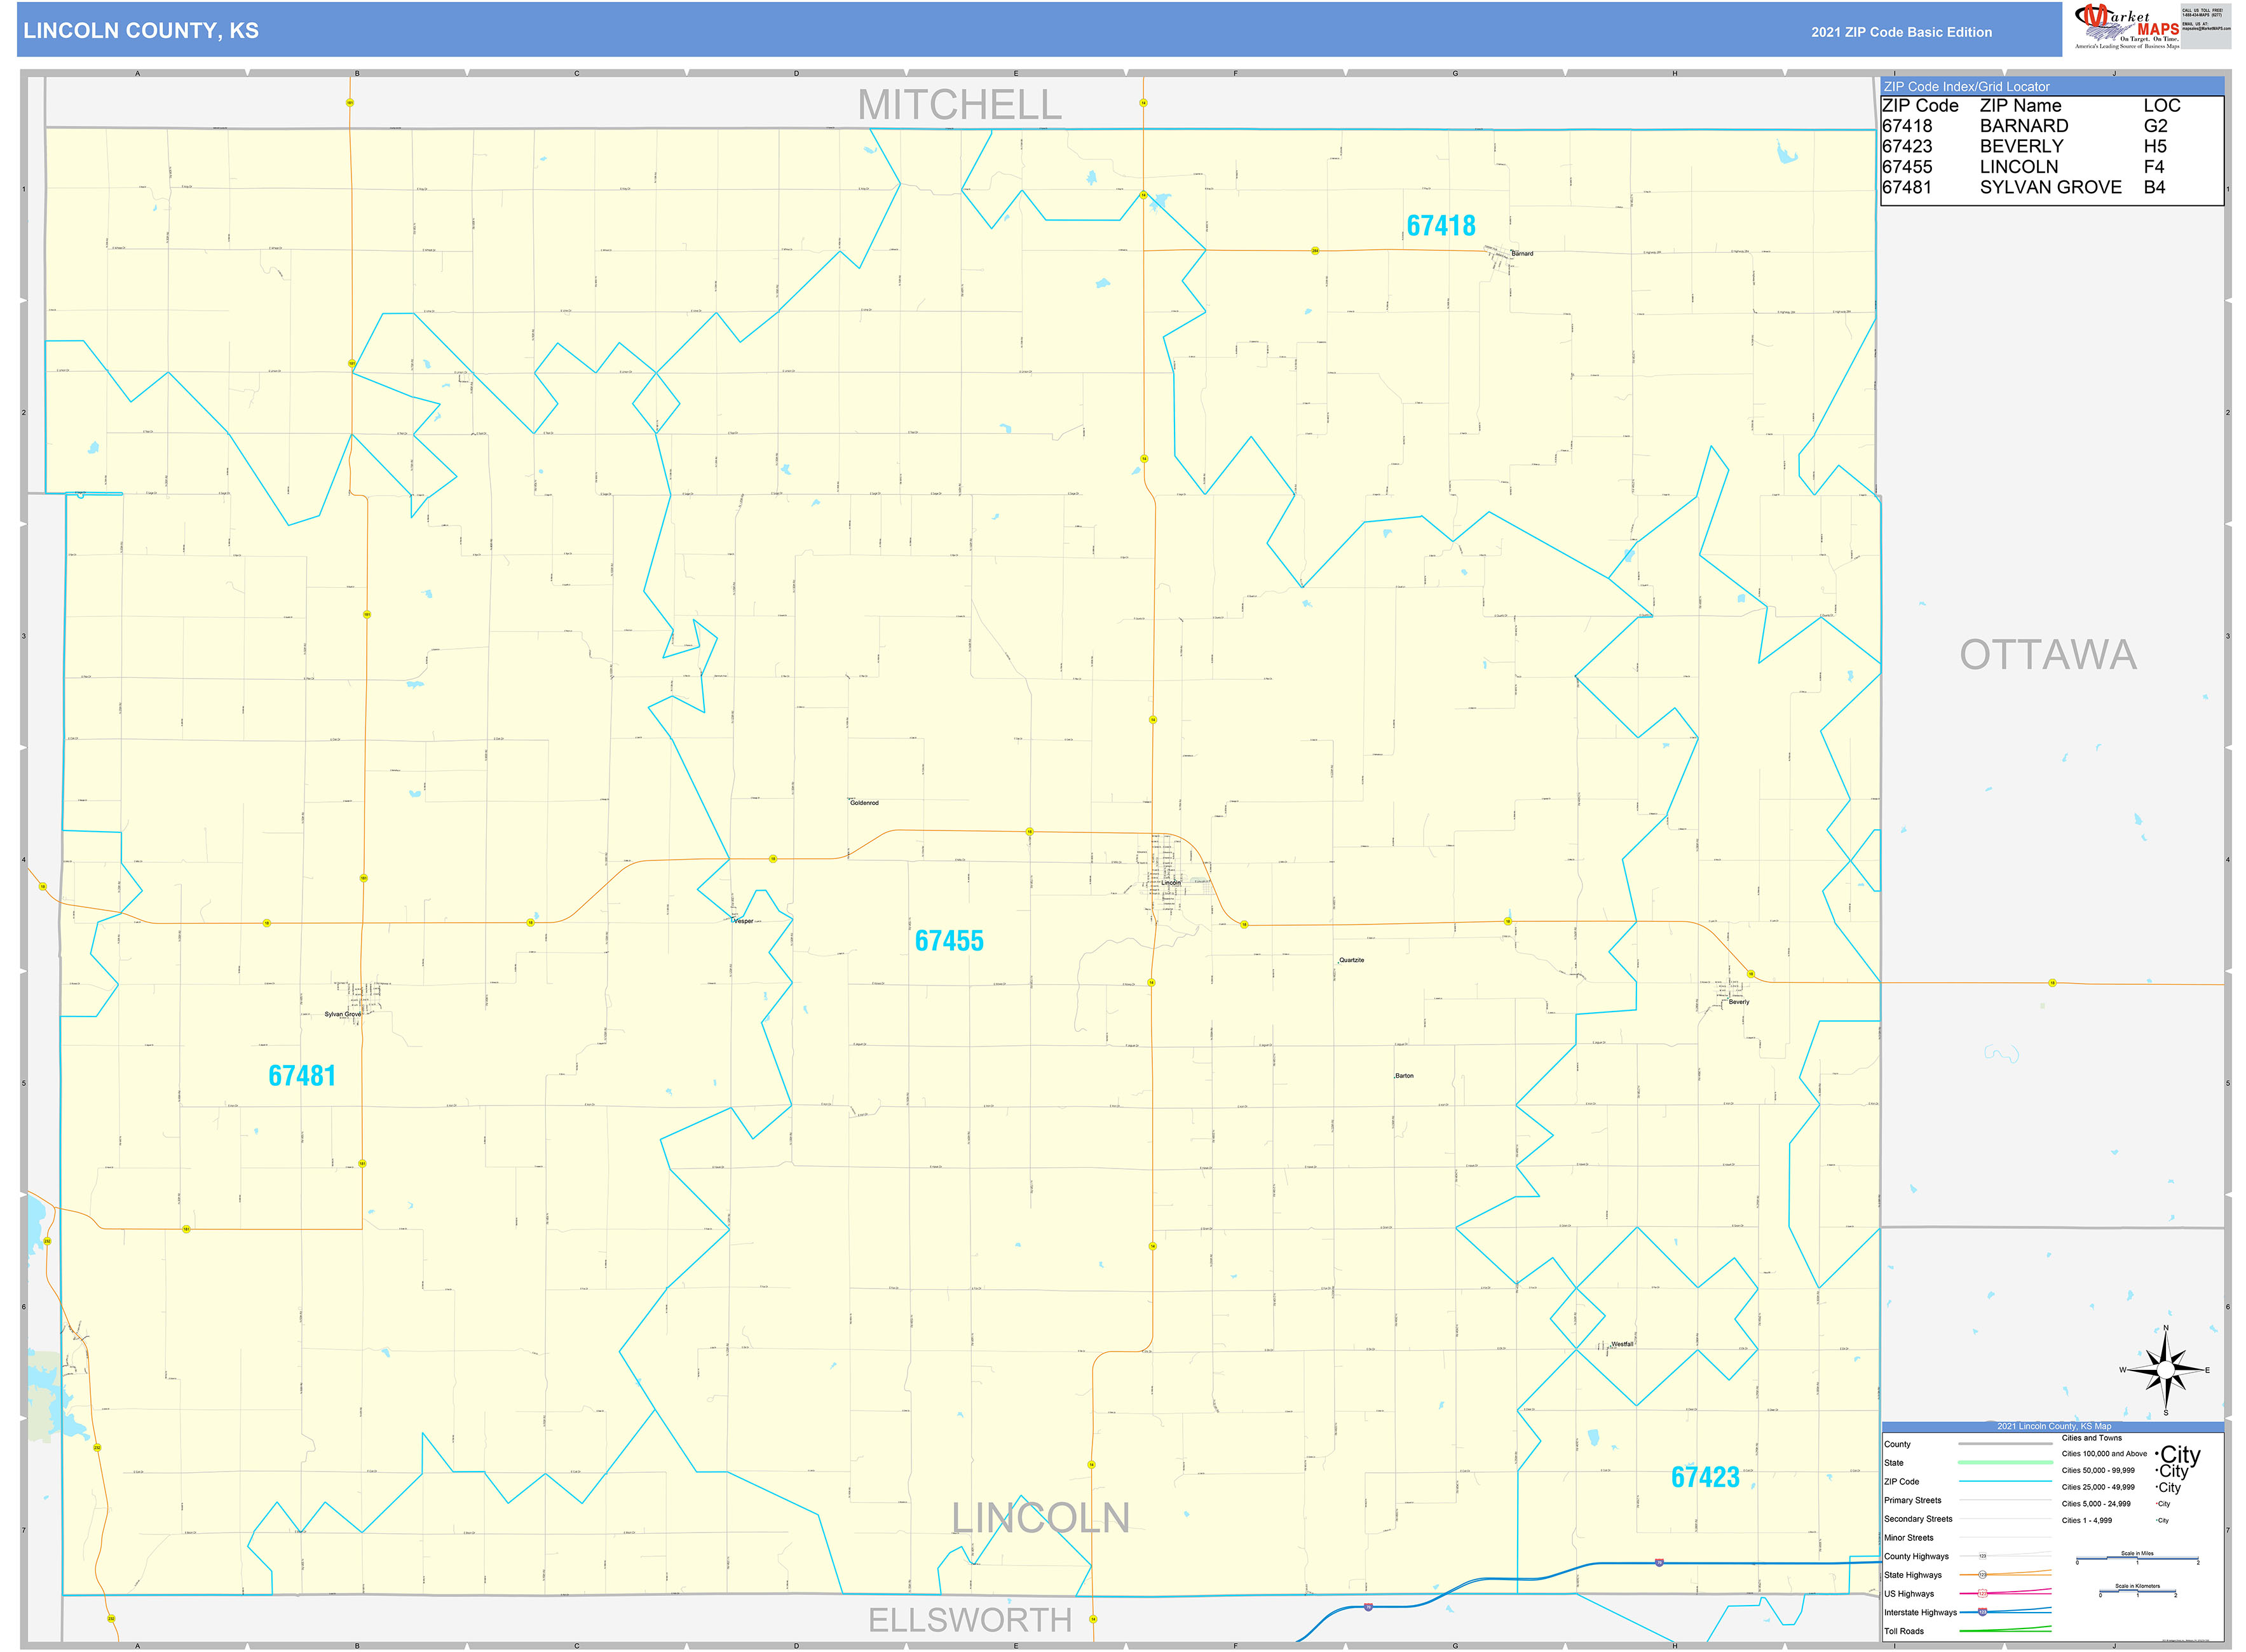Screen dimensions: 2246x1652
Task: Click the mapsales@MarketMAPS.com email link
Action: point(2208,29)
